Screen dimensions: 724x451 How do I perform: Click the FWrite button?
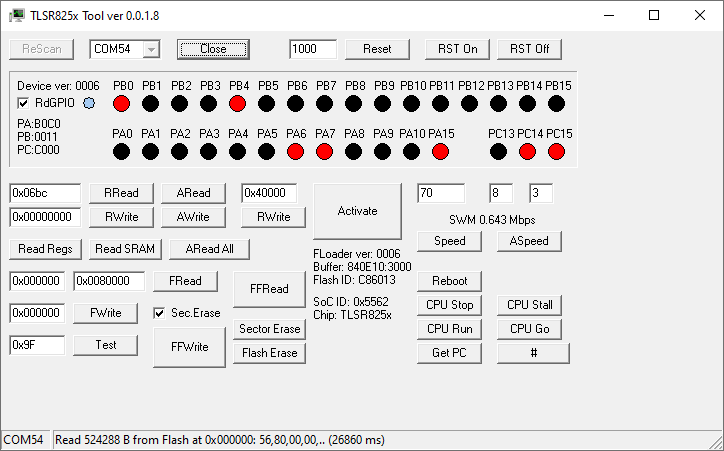tap(105, 313)
